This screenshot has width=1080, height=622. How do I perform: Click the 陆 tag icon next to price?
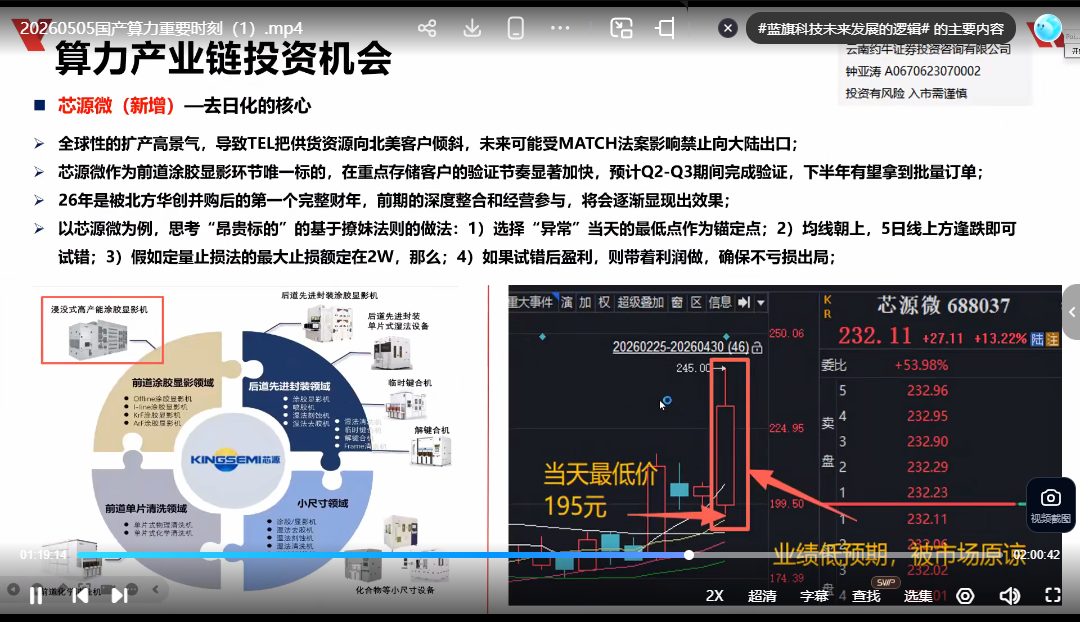1037,339
